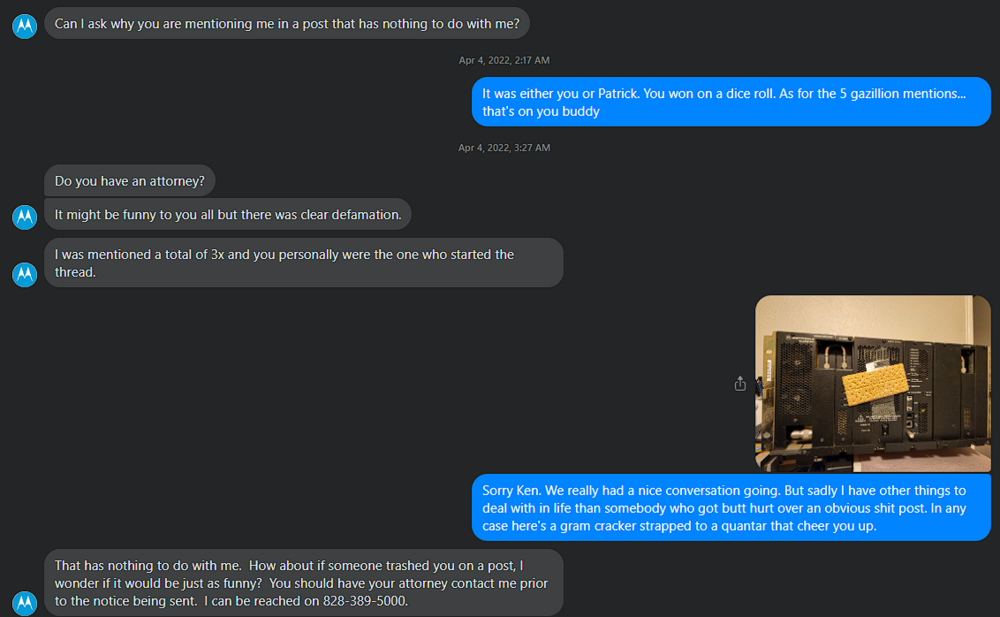Click the 'Can I ask why' message bubble
The height and width of the screenshot is (617, 1000).
287,24
